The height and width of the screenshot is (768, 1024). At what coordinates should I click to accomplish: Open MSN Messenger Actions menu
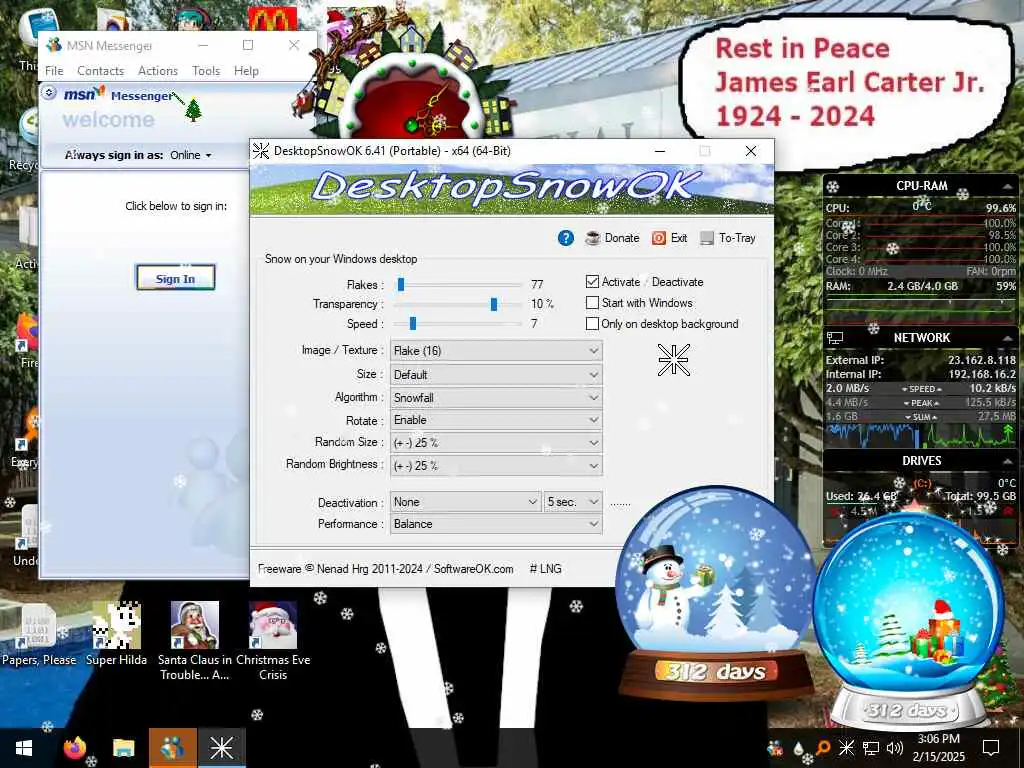point(157,71)
